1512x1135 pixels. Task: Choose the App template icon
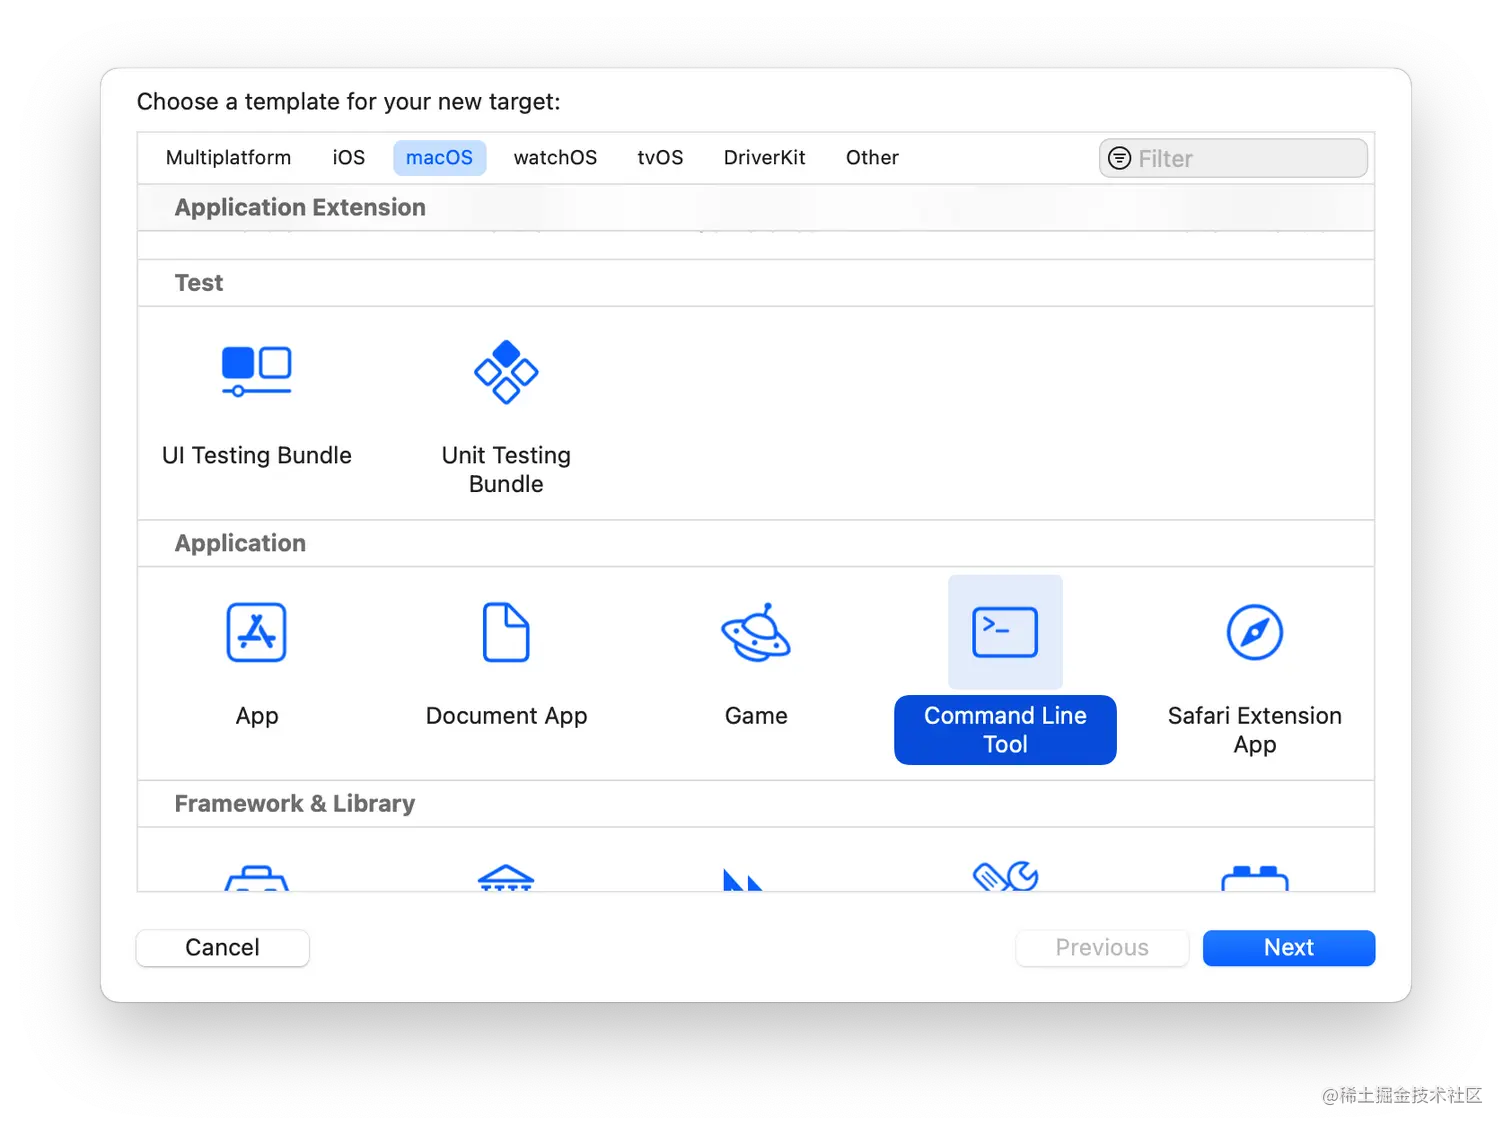tap(256, 632)
